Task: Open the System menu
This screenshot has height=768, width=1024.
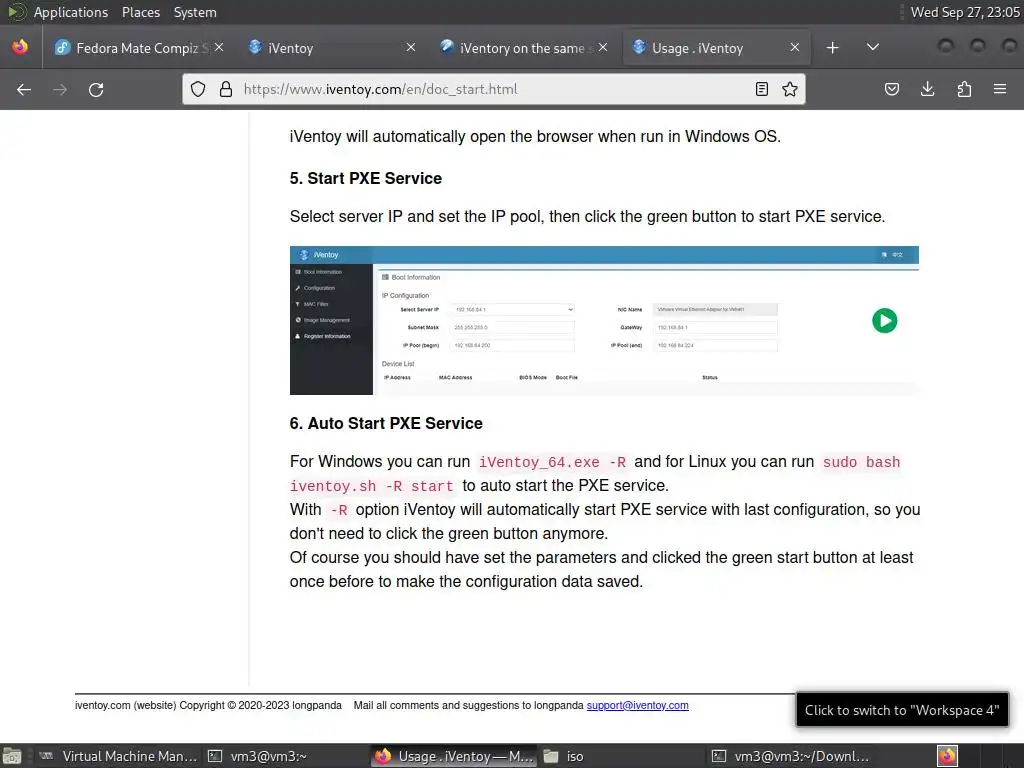Action: [195, 12]
